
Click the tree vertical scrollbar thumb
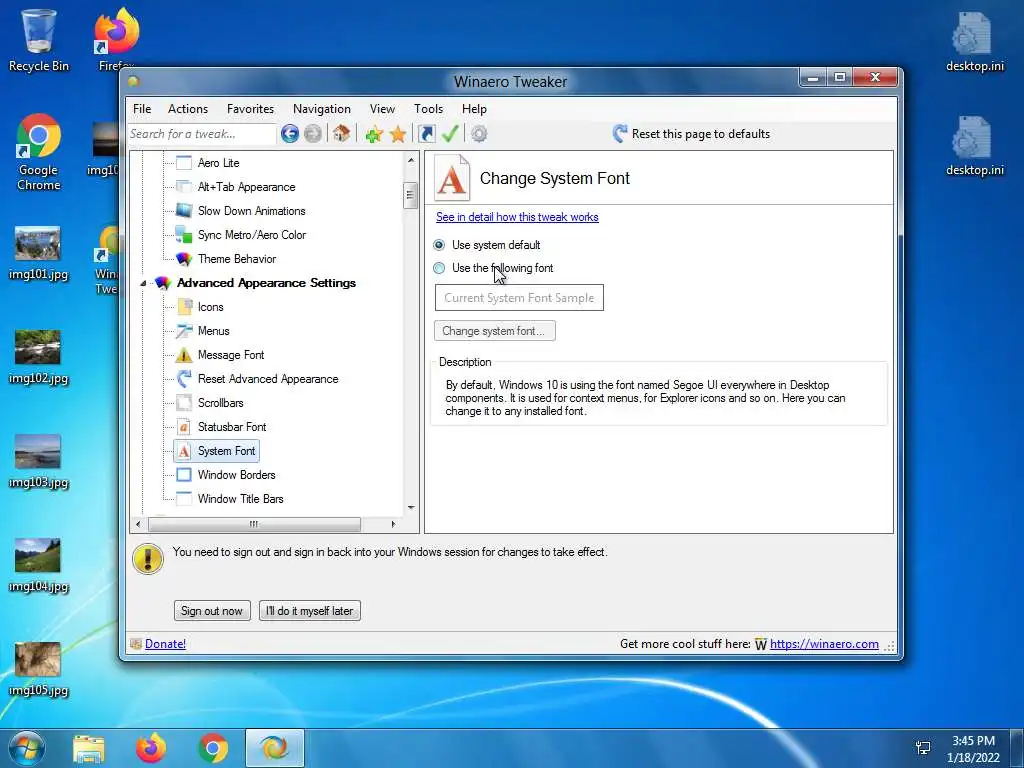point(410,195)
